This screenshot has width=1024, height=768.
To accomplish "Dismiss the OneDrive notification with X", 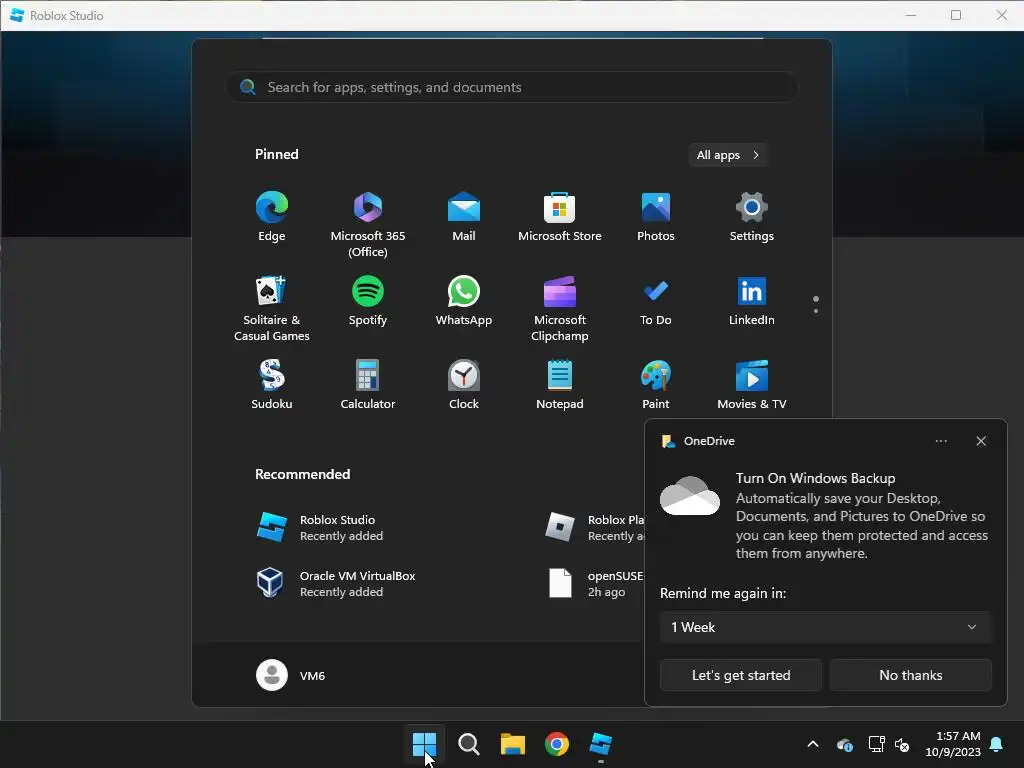I will click(x=981, y=441).
